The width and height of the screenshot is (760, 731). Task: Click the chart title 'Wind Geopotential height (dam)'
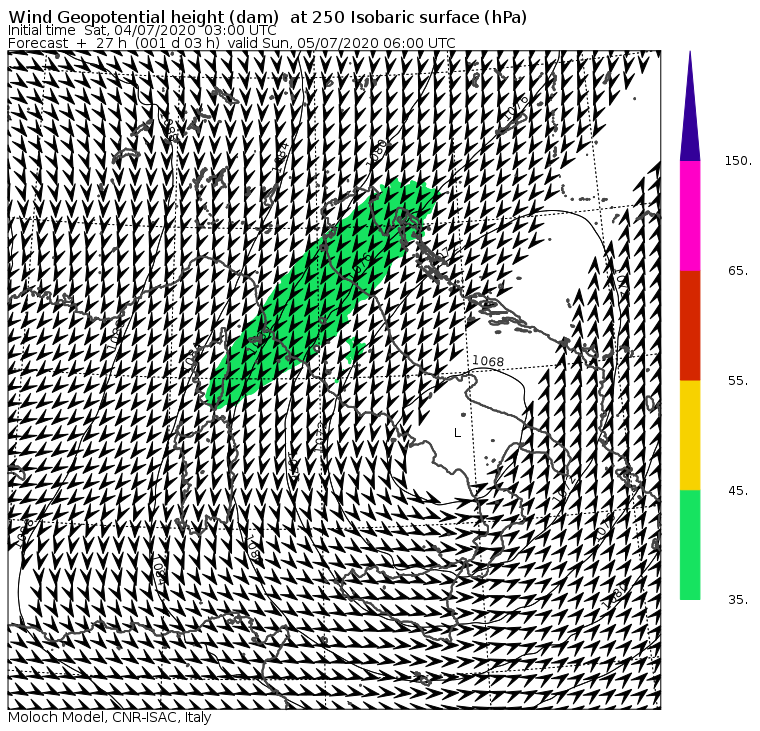click(x=143, y=17)
